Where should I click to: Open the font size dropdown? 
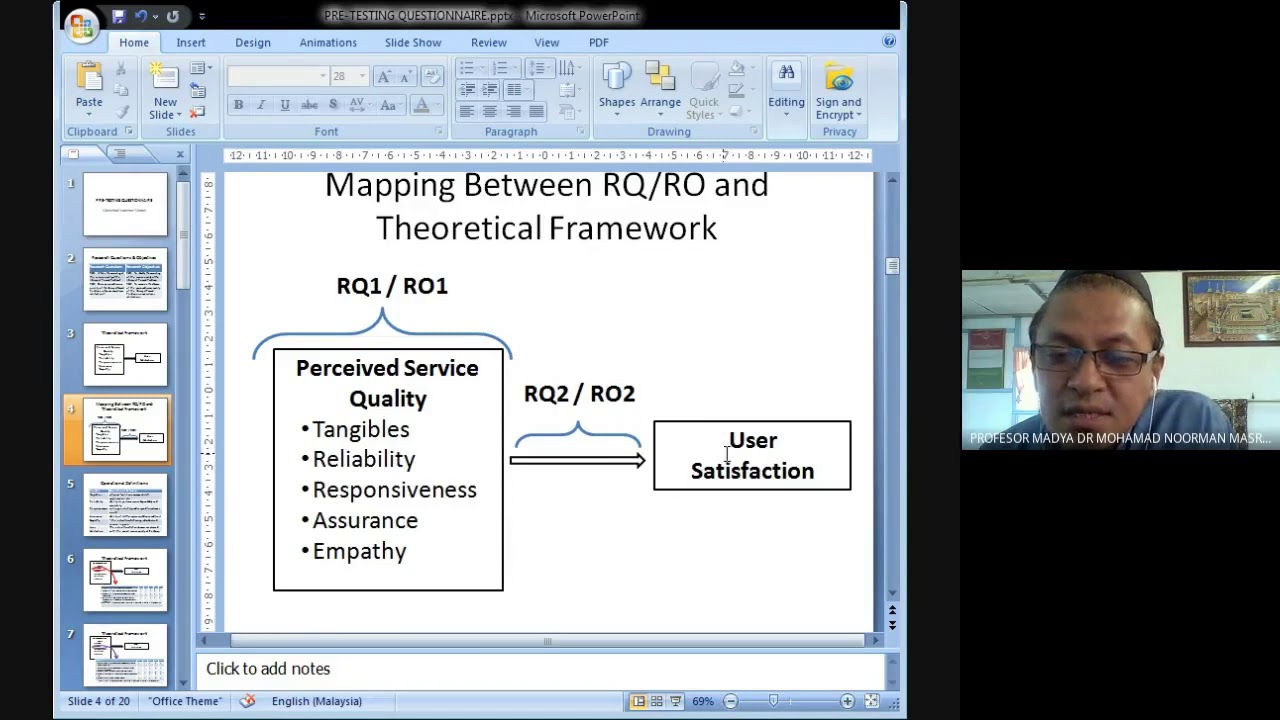click(x=362, y=77)
